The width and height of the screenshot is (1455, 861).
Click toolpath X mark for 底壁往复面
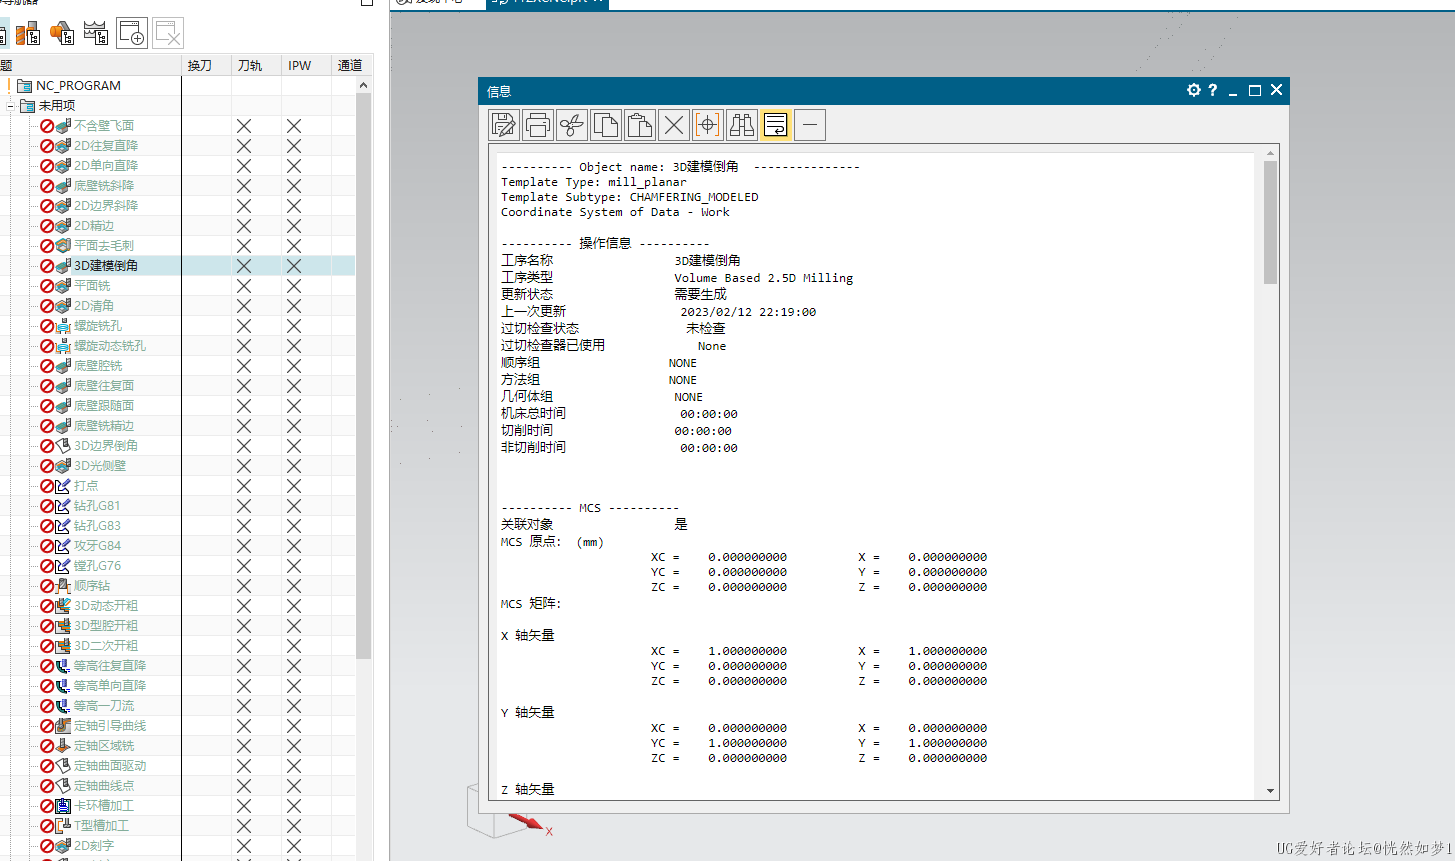tap(244, 386)
